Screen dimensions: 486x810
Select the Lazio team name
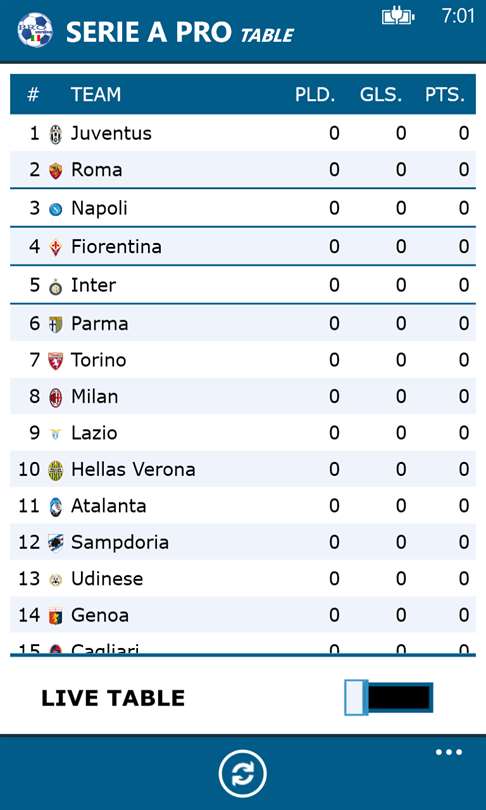(x=94, y=433)
